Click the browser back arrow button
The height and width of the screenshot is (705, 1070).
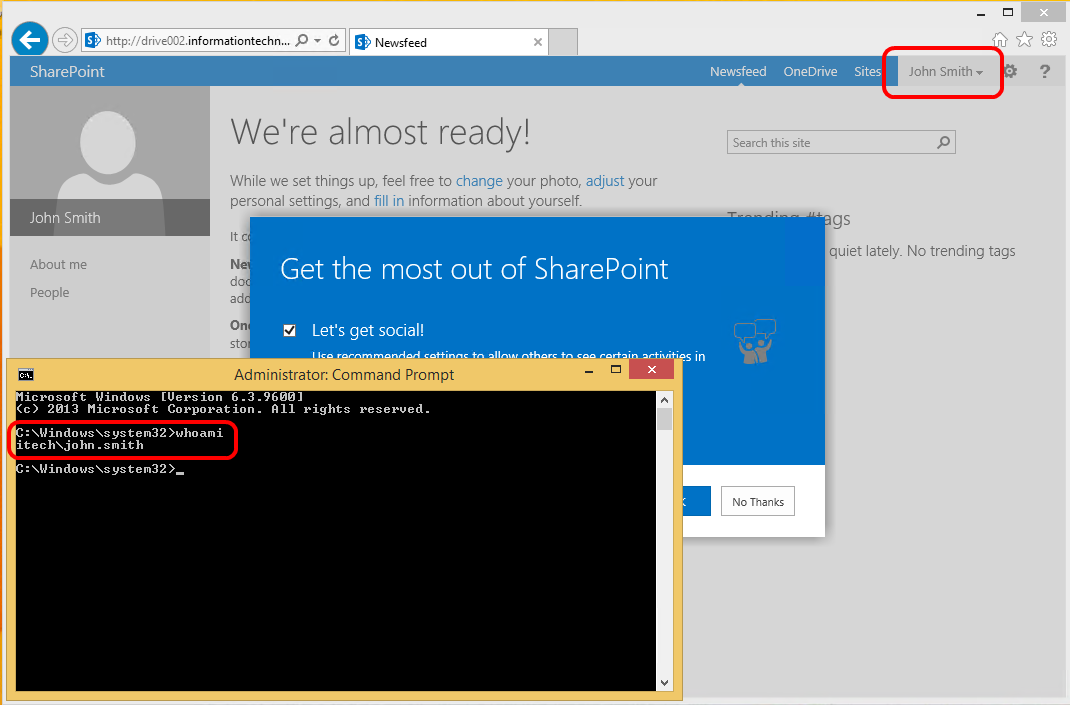tap(29, 40)
